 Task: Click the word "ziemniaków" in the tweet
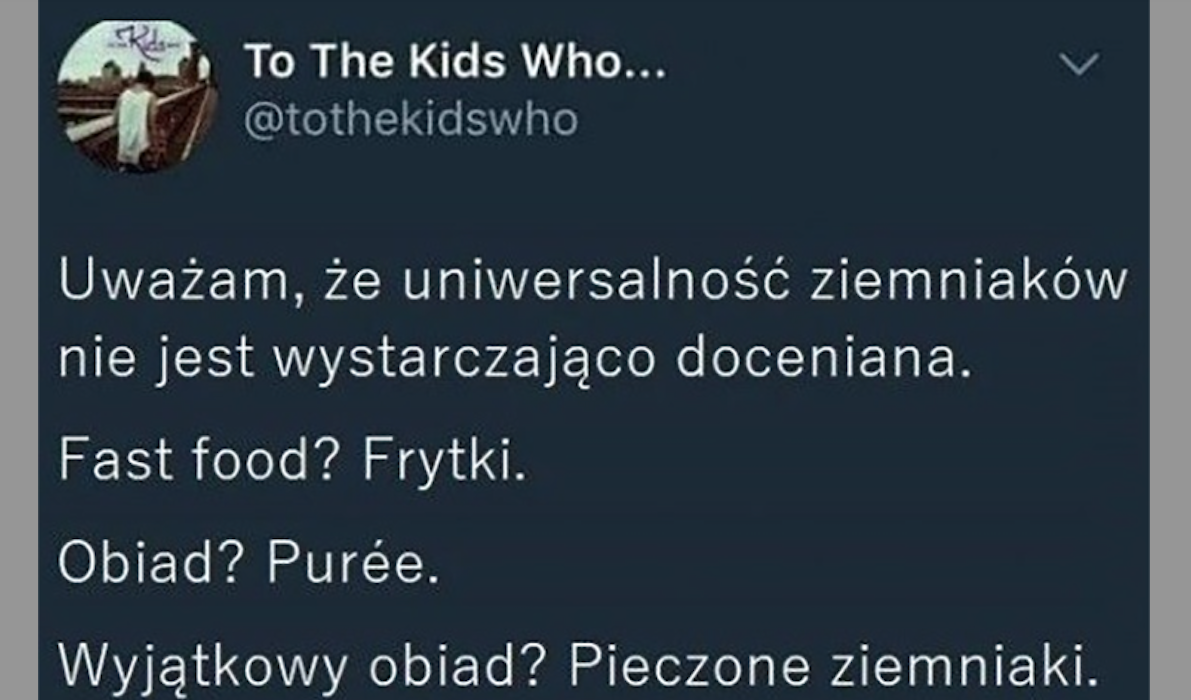[968, 281]
